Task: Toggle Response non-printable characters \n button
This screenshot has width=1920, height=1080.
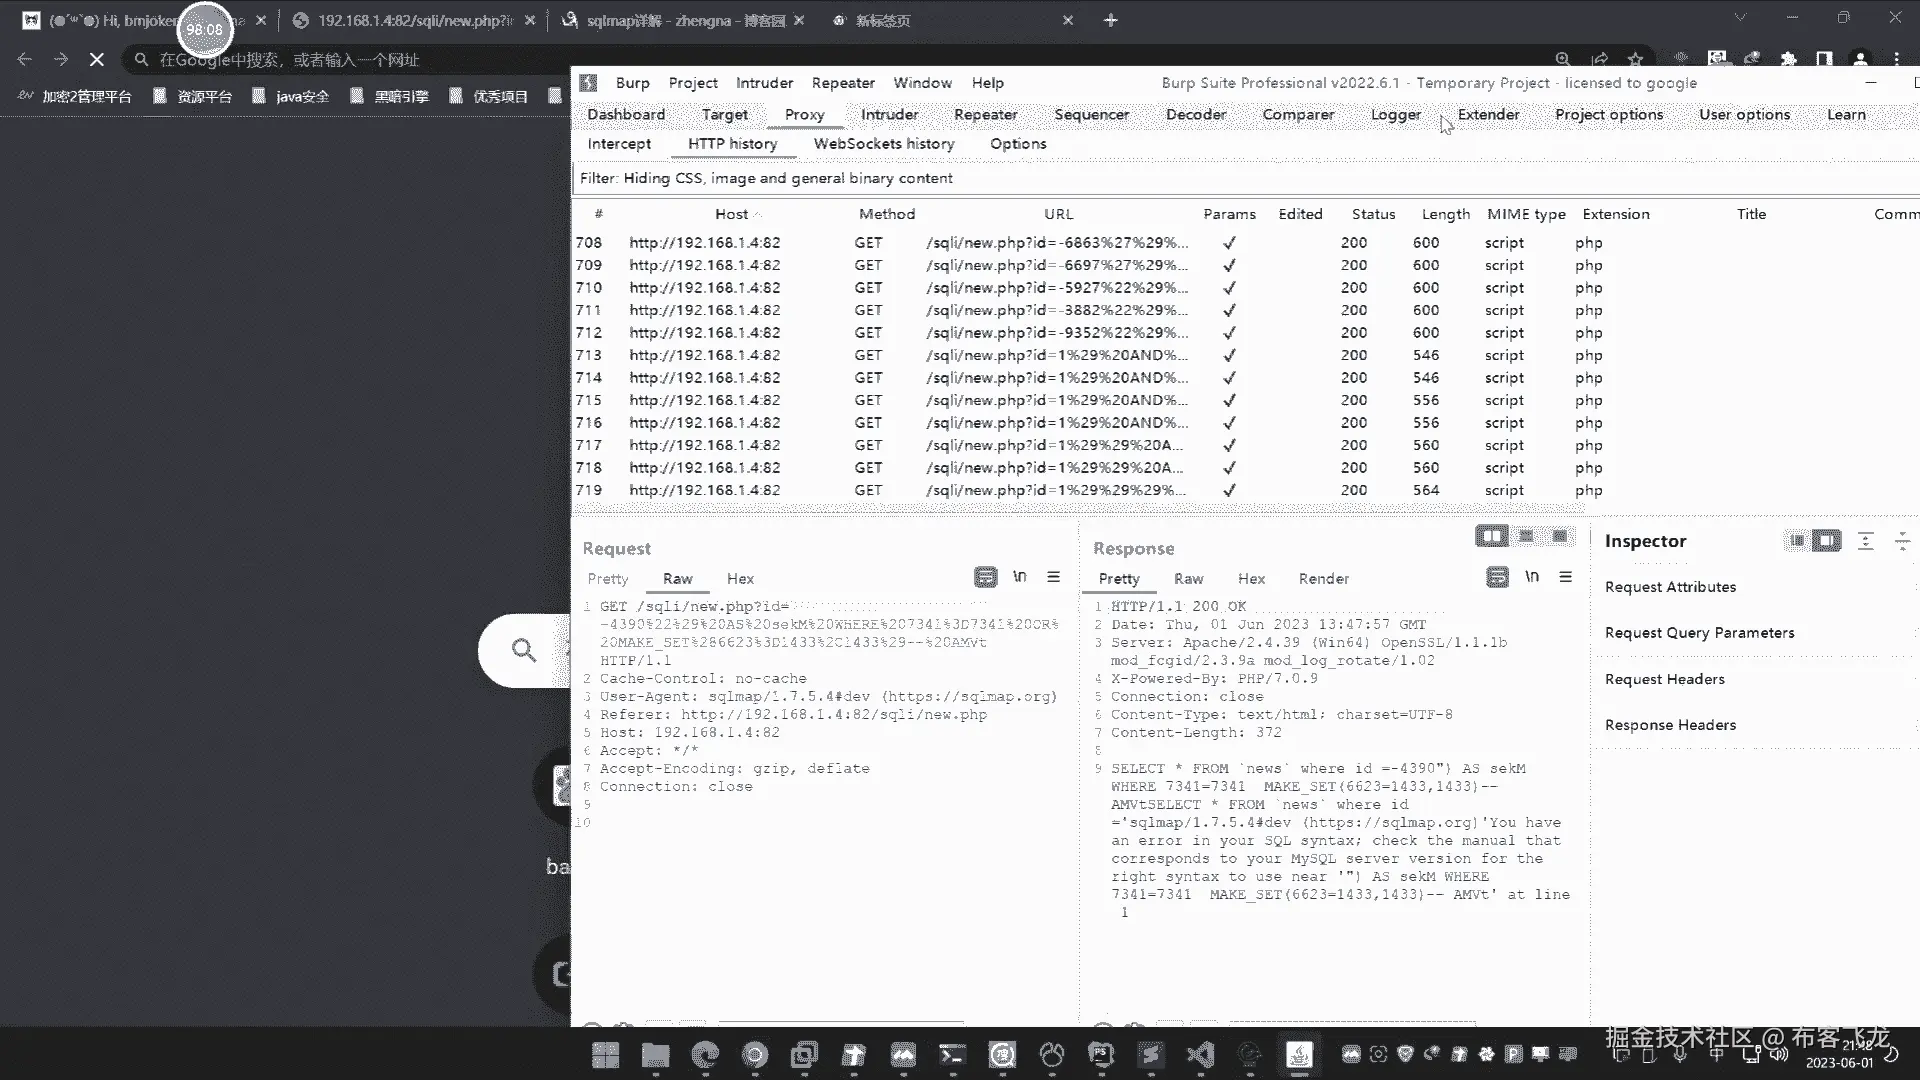Action: 1531,577
